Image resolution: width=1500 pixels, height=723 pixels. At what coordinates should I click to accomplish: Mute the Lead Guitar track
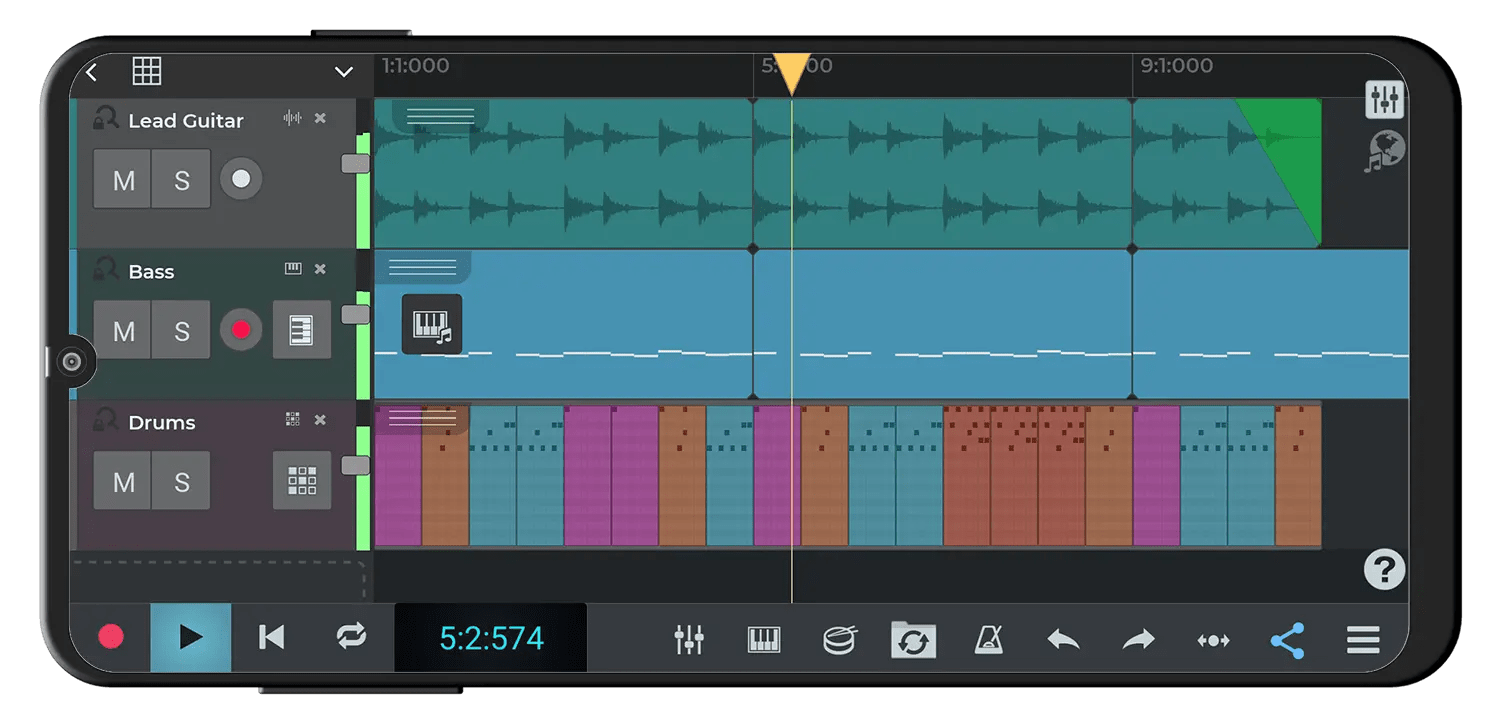click(122, 179)
